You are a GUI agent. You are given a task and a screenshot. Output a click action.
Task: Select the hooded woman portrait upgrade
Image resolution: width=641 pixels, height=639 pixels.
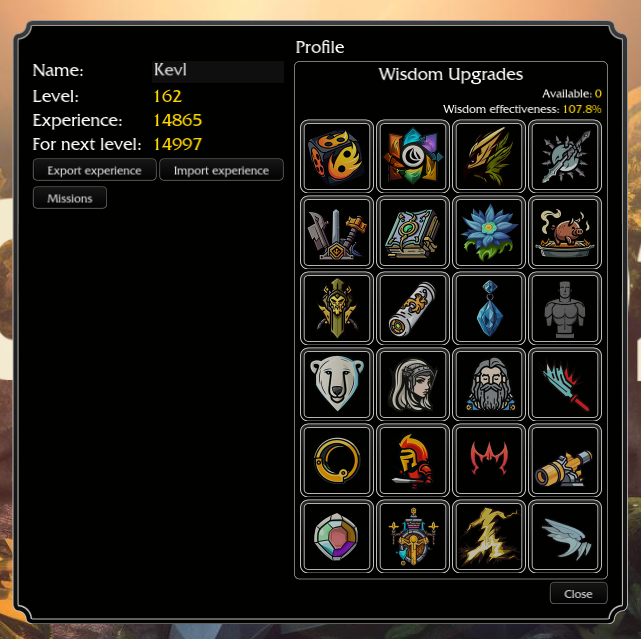pyautogui.click(x=413, y=384)
